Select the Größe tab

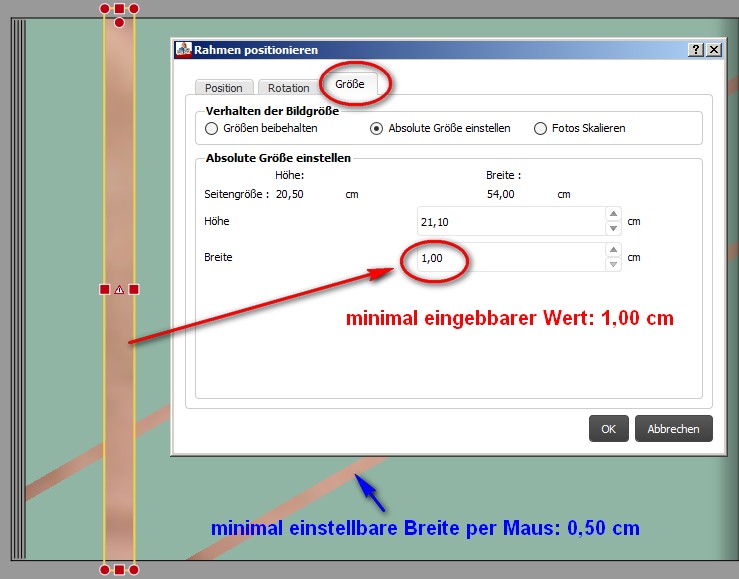click(x=350, y=84)
